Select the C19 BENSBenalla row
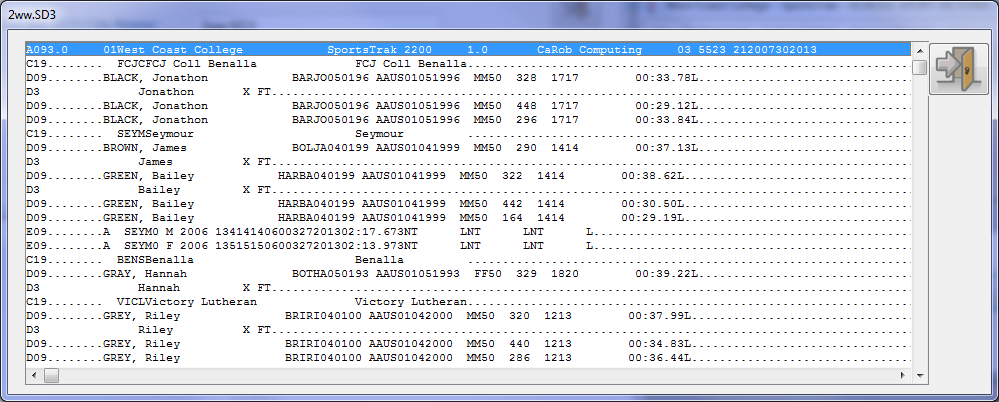 click(x=468, y=260)
